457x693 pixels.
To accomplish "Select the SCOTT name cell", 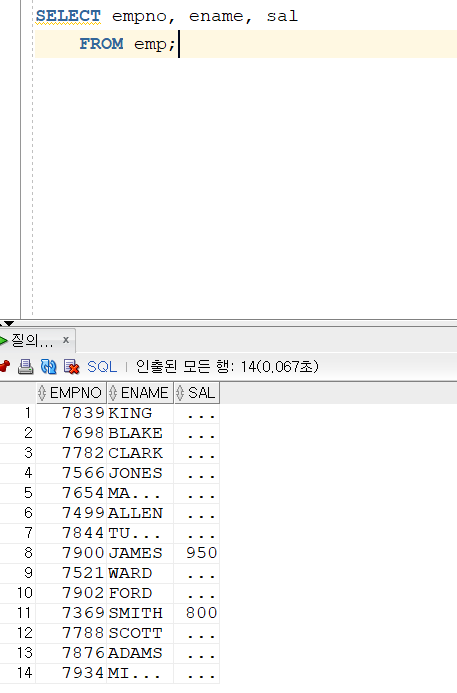I will [140, 633].
